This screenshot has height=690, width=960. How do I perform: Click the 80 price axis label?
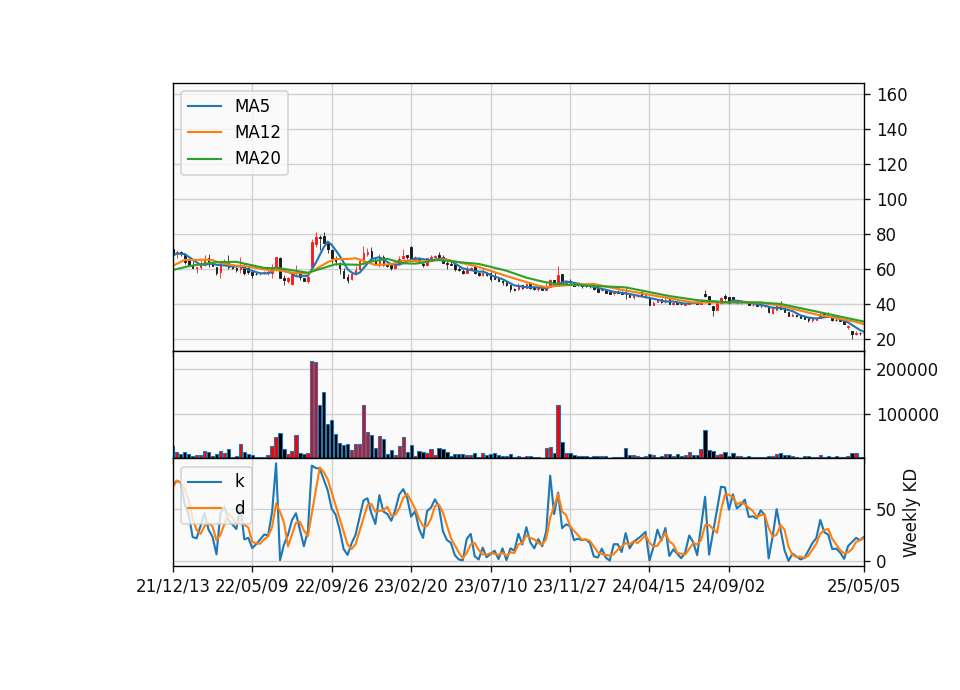887,234
